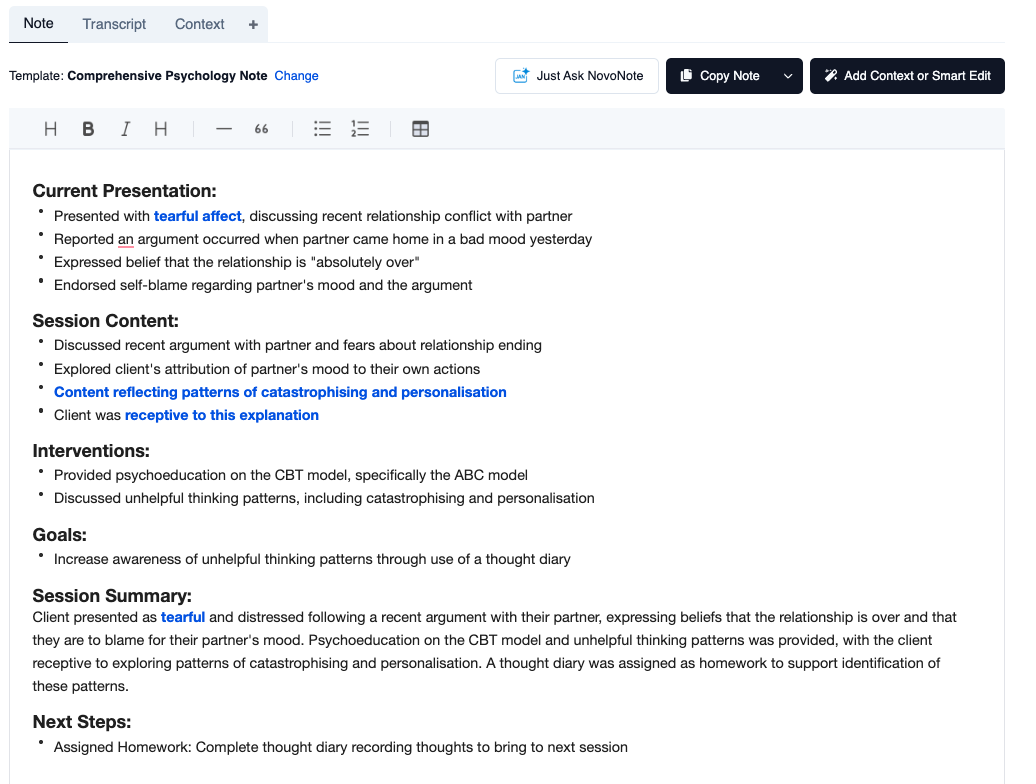
Task: Toggle bold formatting in the toolbar
Action: point(88,129)
